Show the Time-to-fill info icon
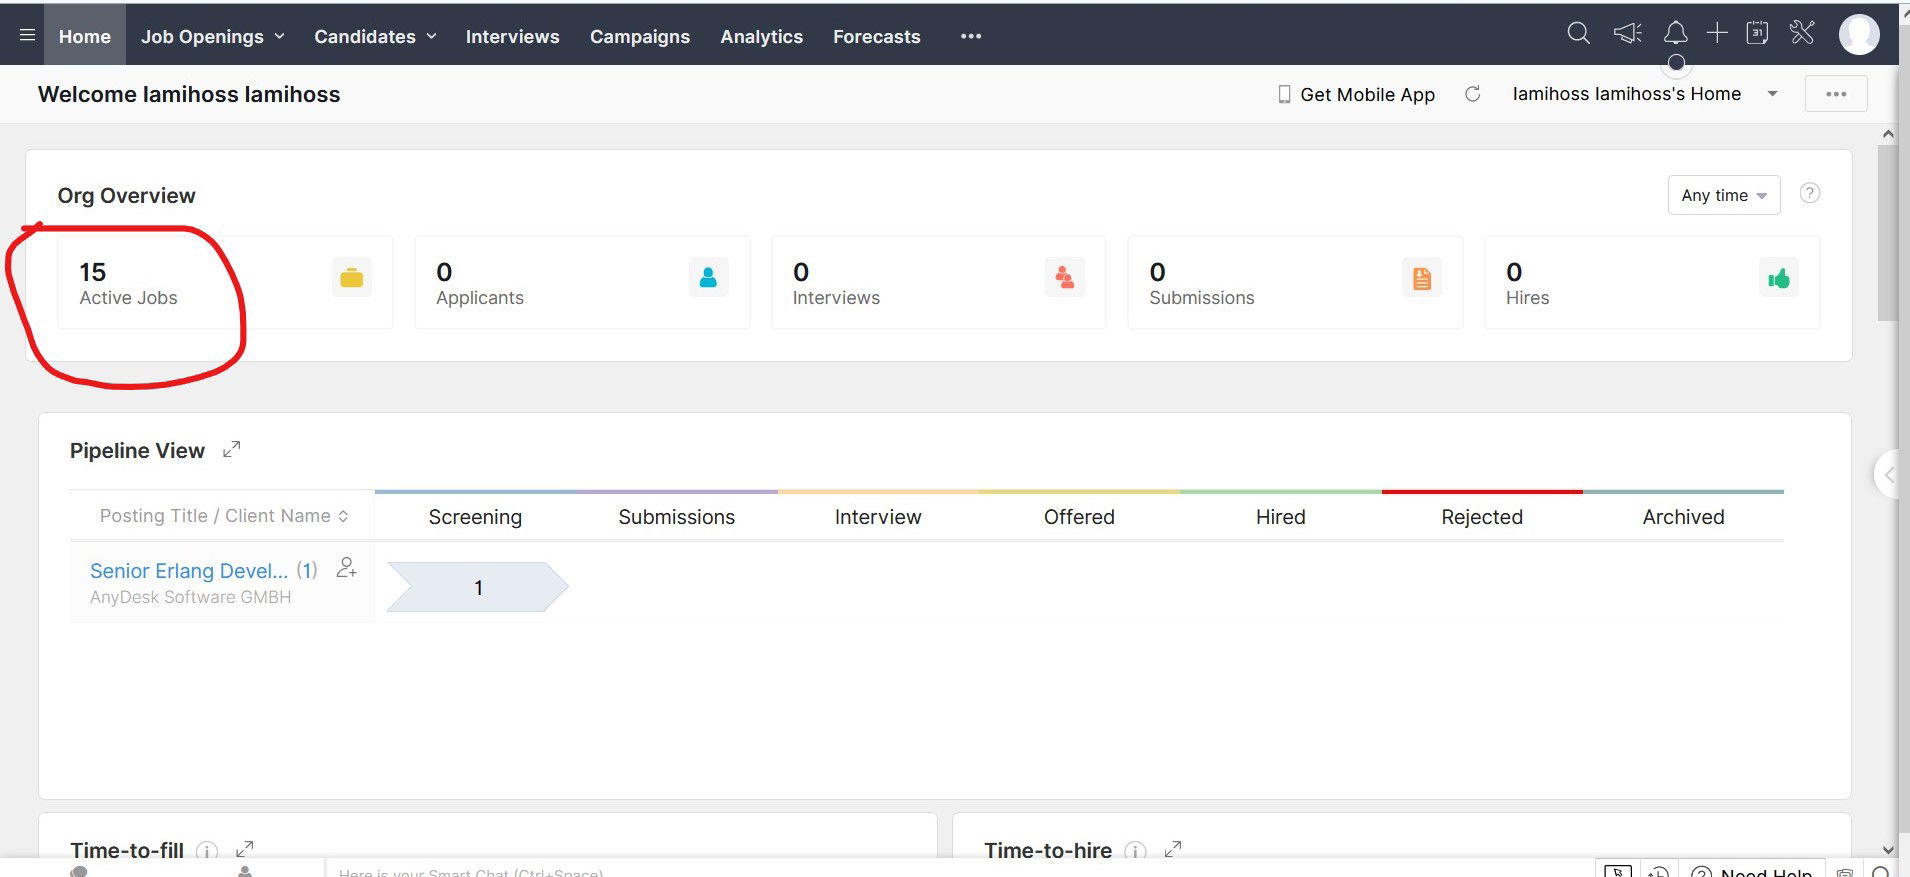Viewport: 1910px width, 877px height. [x=207, y=851]
